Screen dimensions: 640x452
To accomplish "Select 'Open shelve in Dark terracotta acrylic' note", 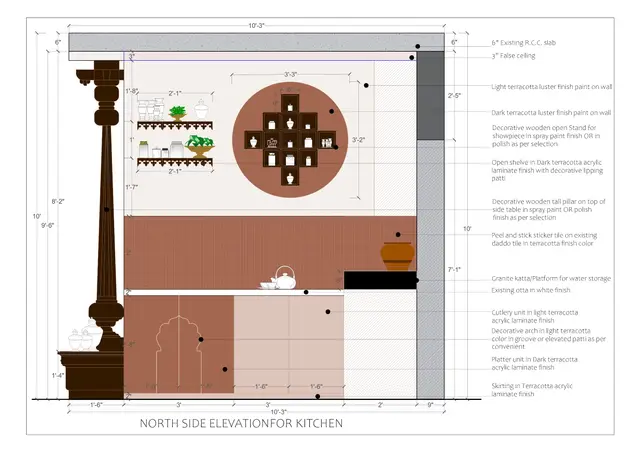I will [547, 170].
